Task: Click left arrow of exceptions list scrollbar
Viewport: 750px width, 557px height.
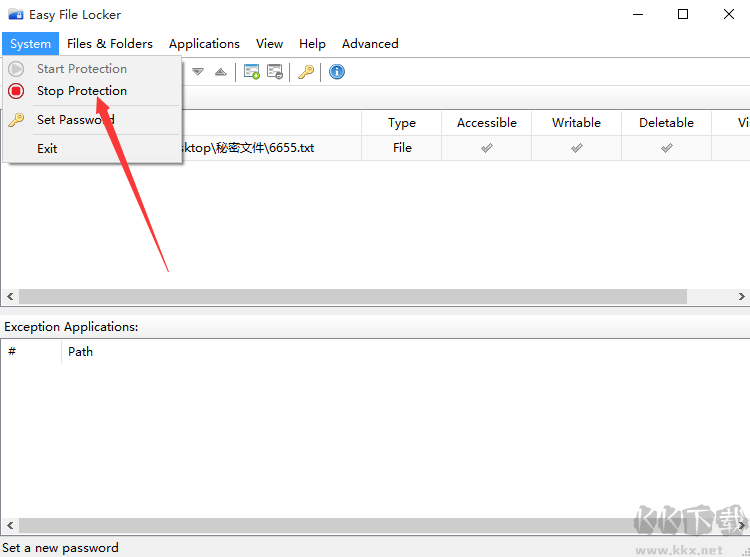Action: click(10, 525)
